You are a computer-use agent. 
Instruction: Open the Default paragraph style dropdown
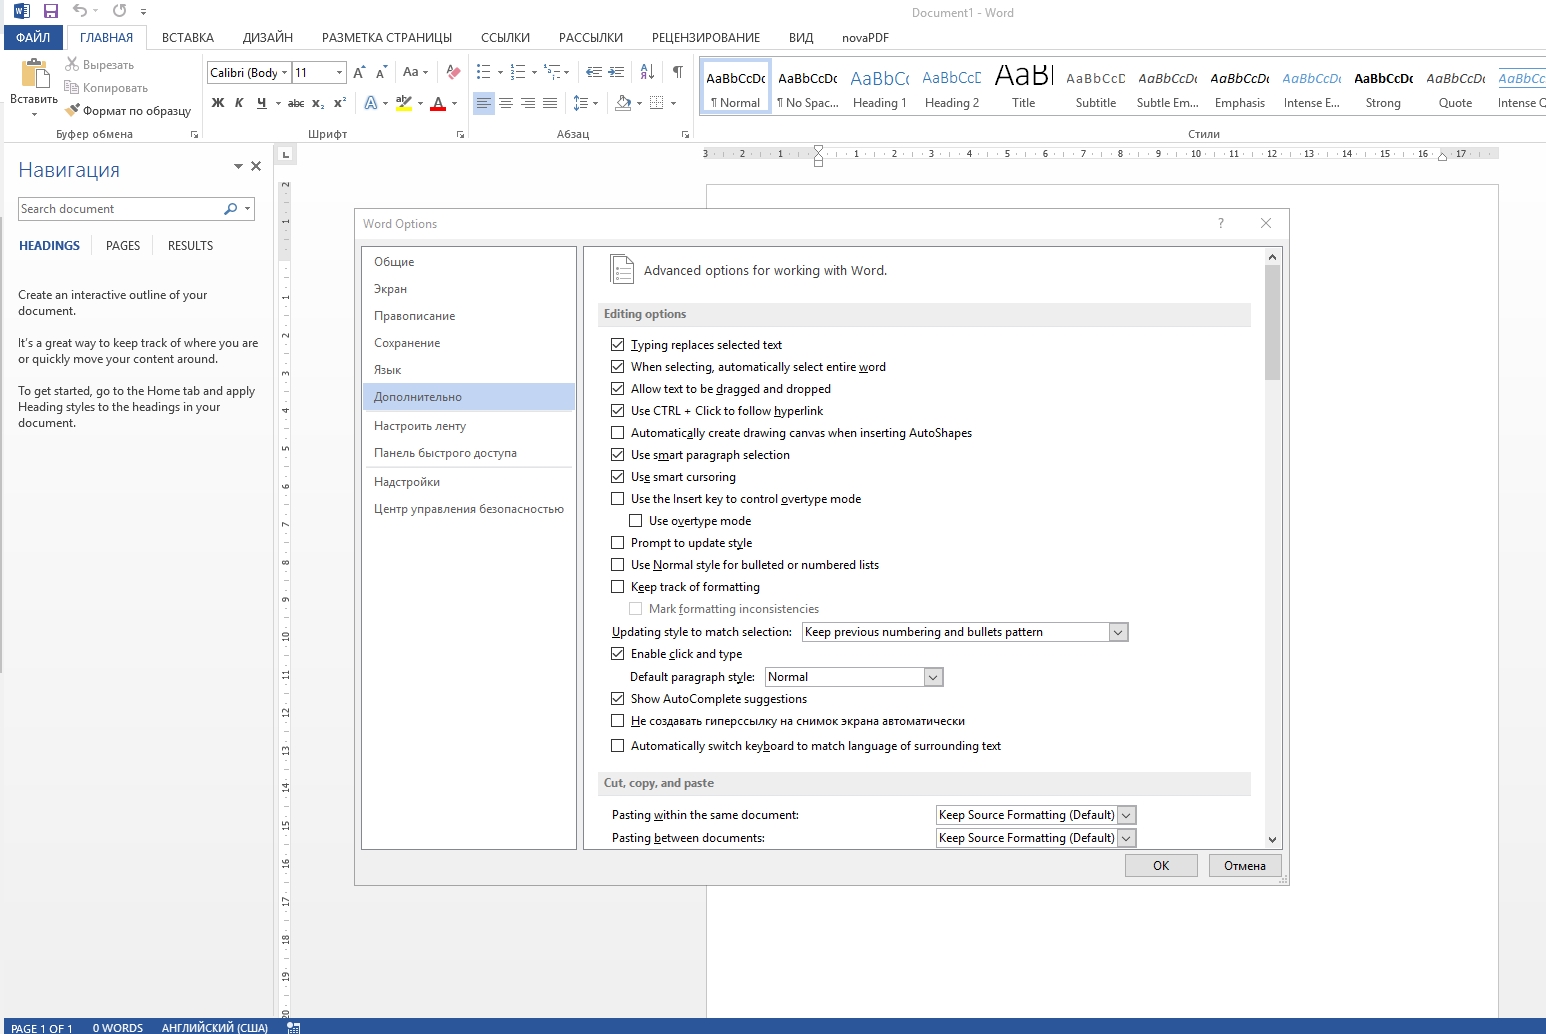point(934,677)
